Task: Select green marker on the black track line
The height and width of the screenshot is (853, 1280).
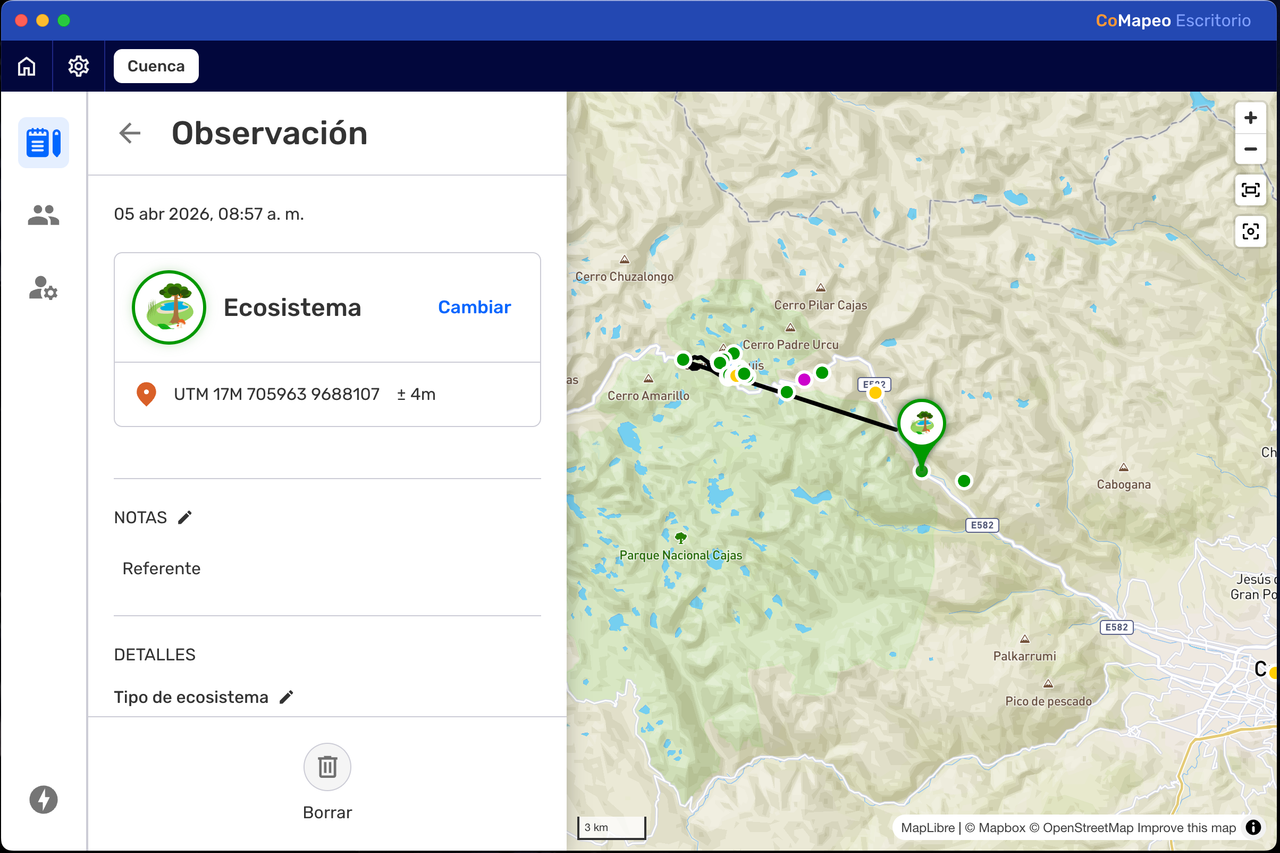Action: tap(787, 392)
